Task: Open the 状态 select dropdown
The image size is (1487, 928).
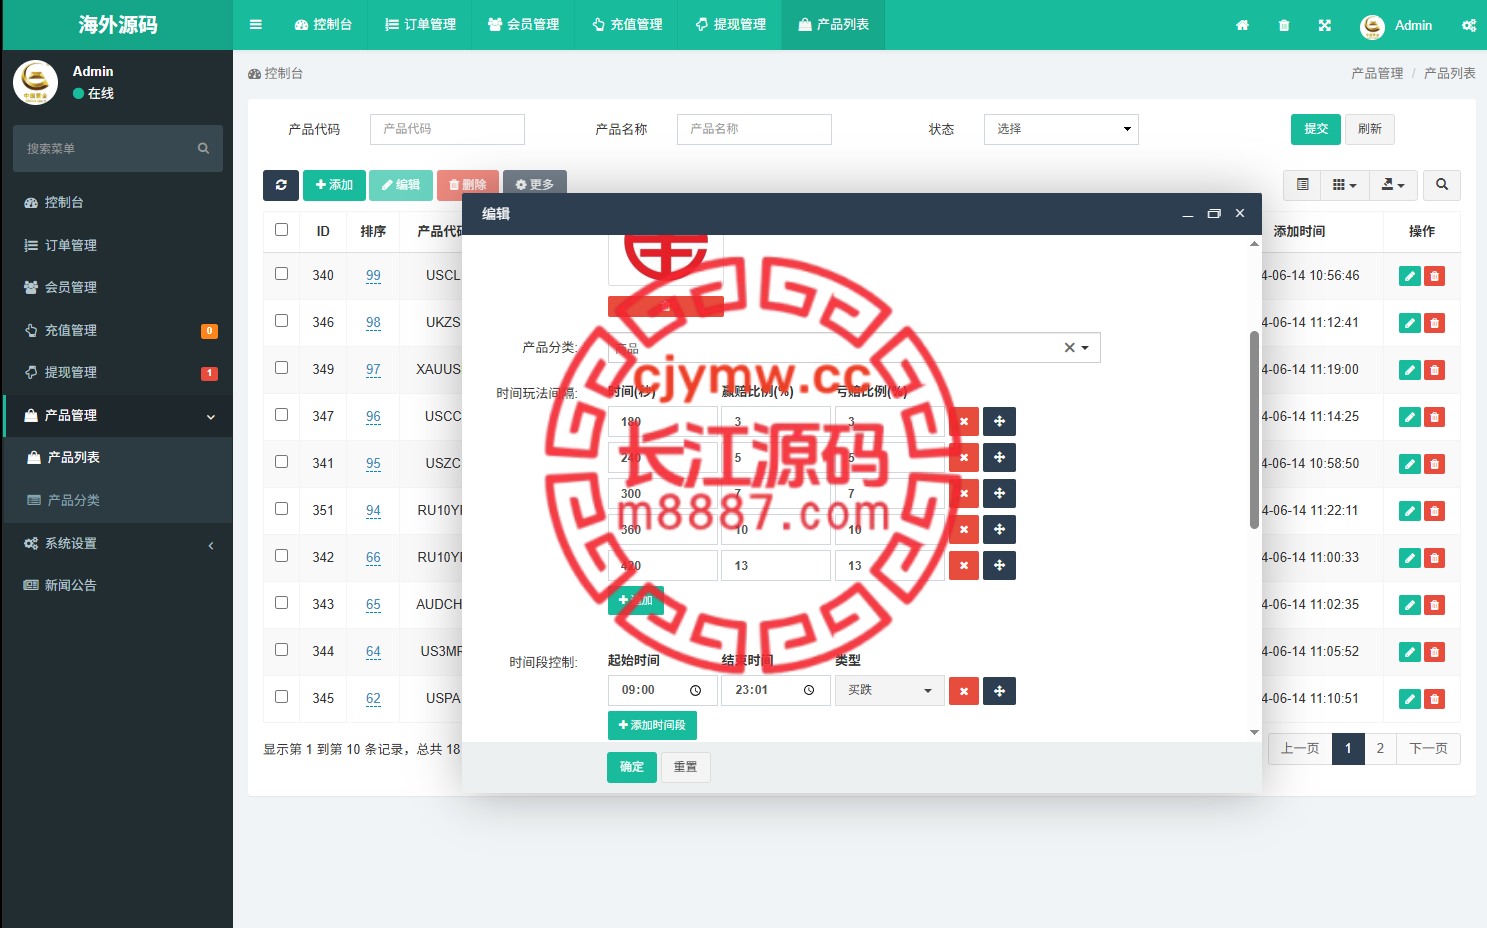Action: (x=1061, y=129)
